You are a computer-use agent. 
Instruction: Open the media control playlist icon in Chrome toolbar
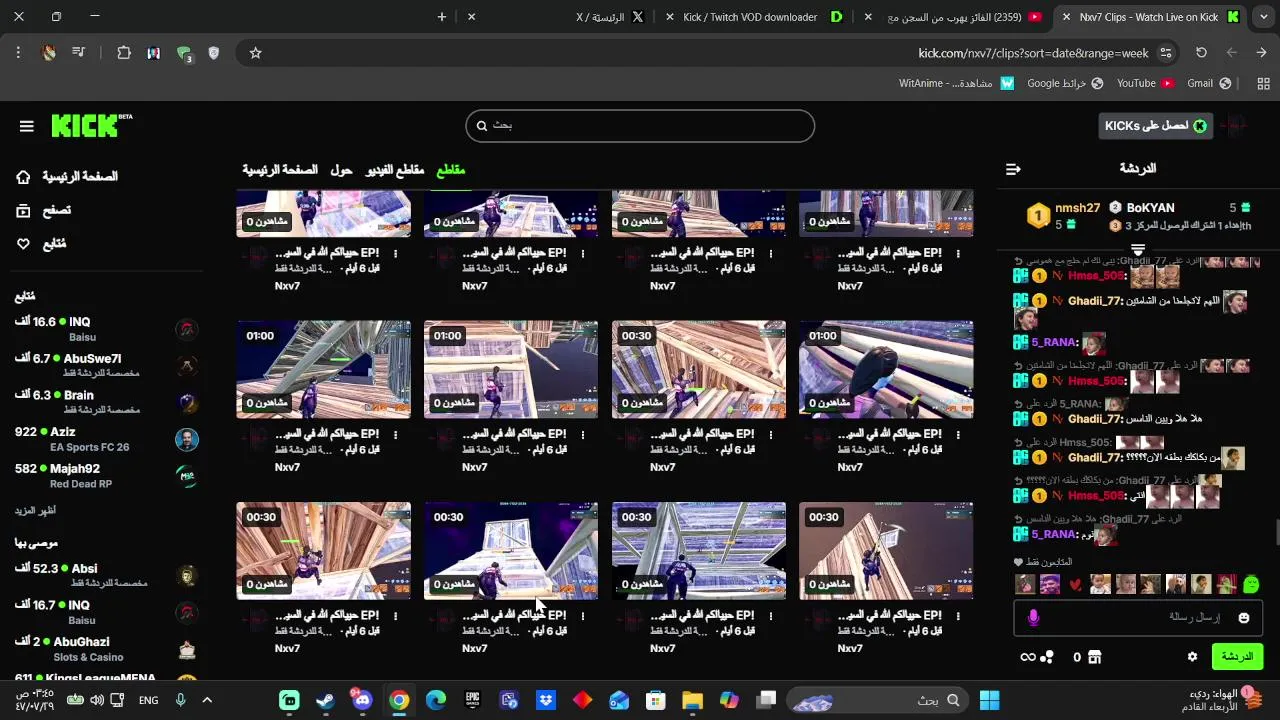(x=78, y=53)
